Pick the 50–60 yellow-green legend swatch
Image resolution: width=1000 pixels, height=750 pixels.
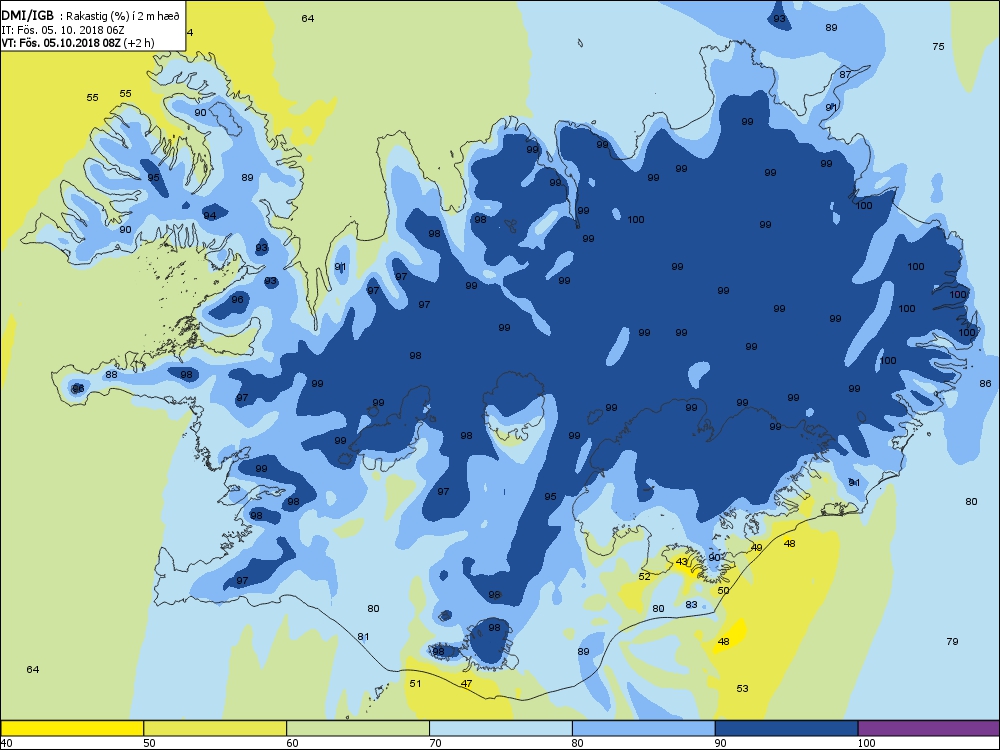tap(215, 728)
